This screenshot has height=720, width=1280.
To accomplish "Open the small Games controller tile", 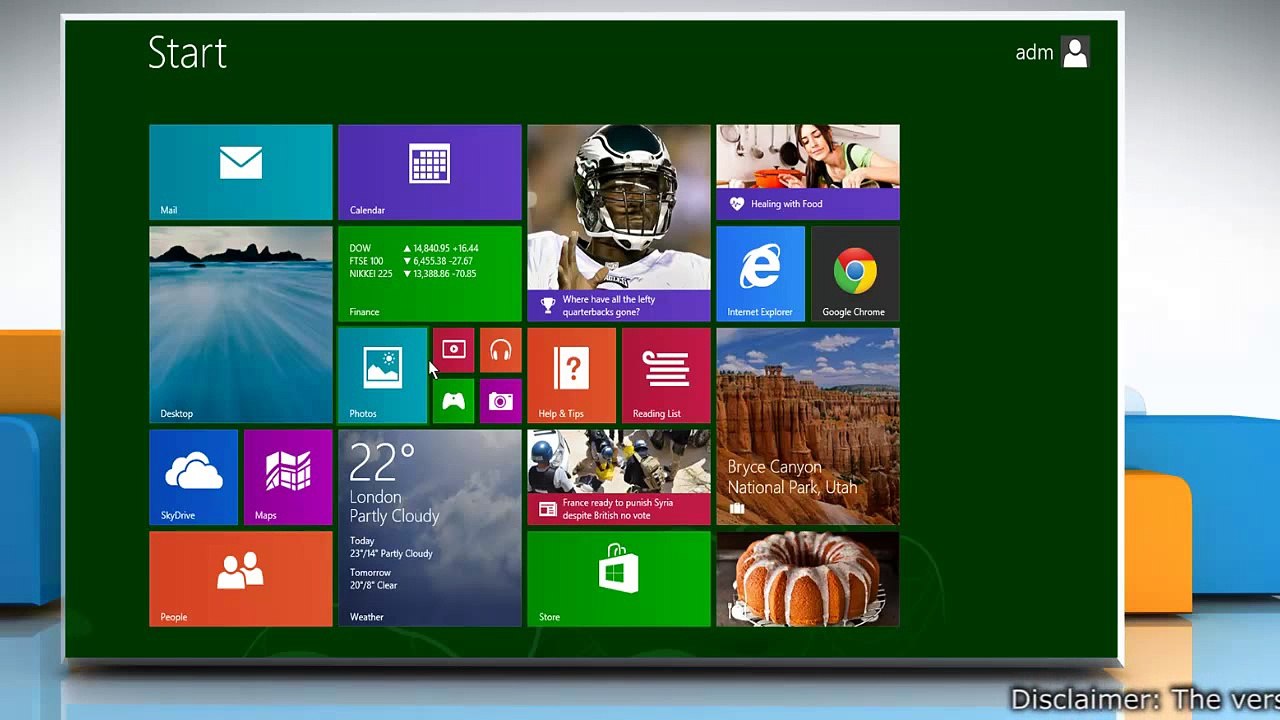I will 453,401.
